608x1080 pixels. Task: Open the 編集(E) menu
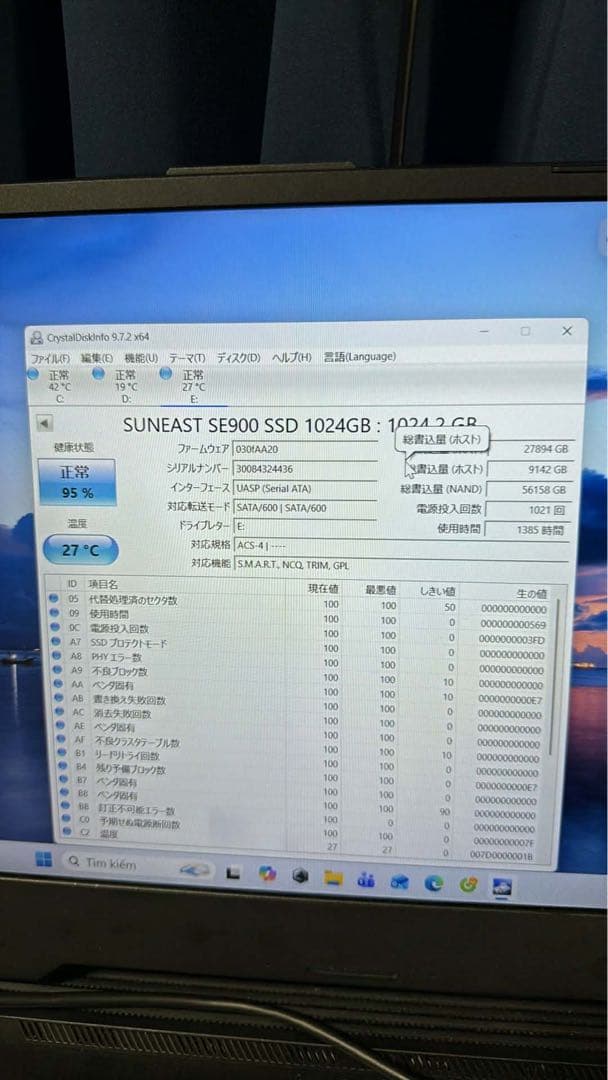[x=96, y=358]
